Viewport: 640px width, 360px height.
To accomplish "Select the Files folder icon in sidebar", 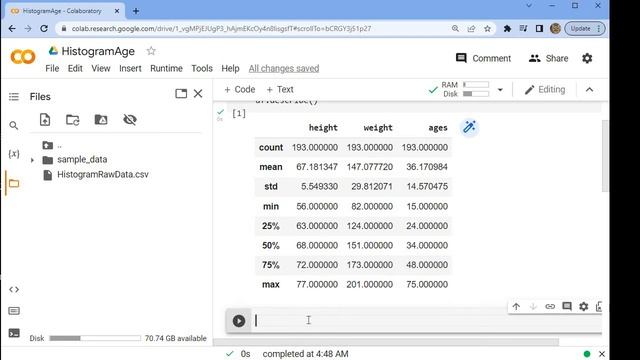I will point(14,183).
